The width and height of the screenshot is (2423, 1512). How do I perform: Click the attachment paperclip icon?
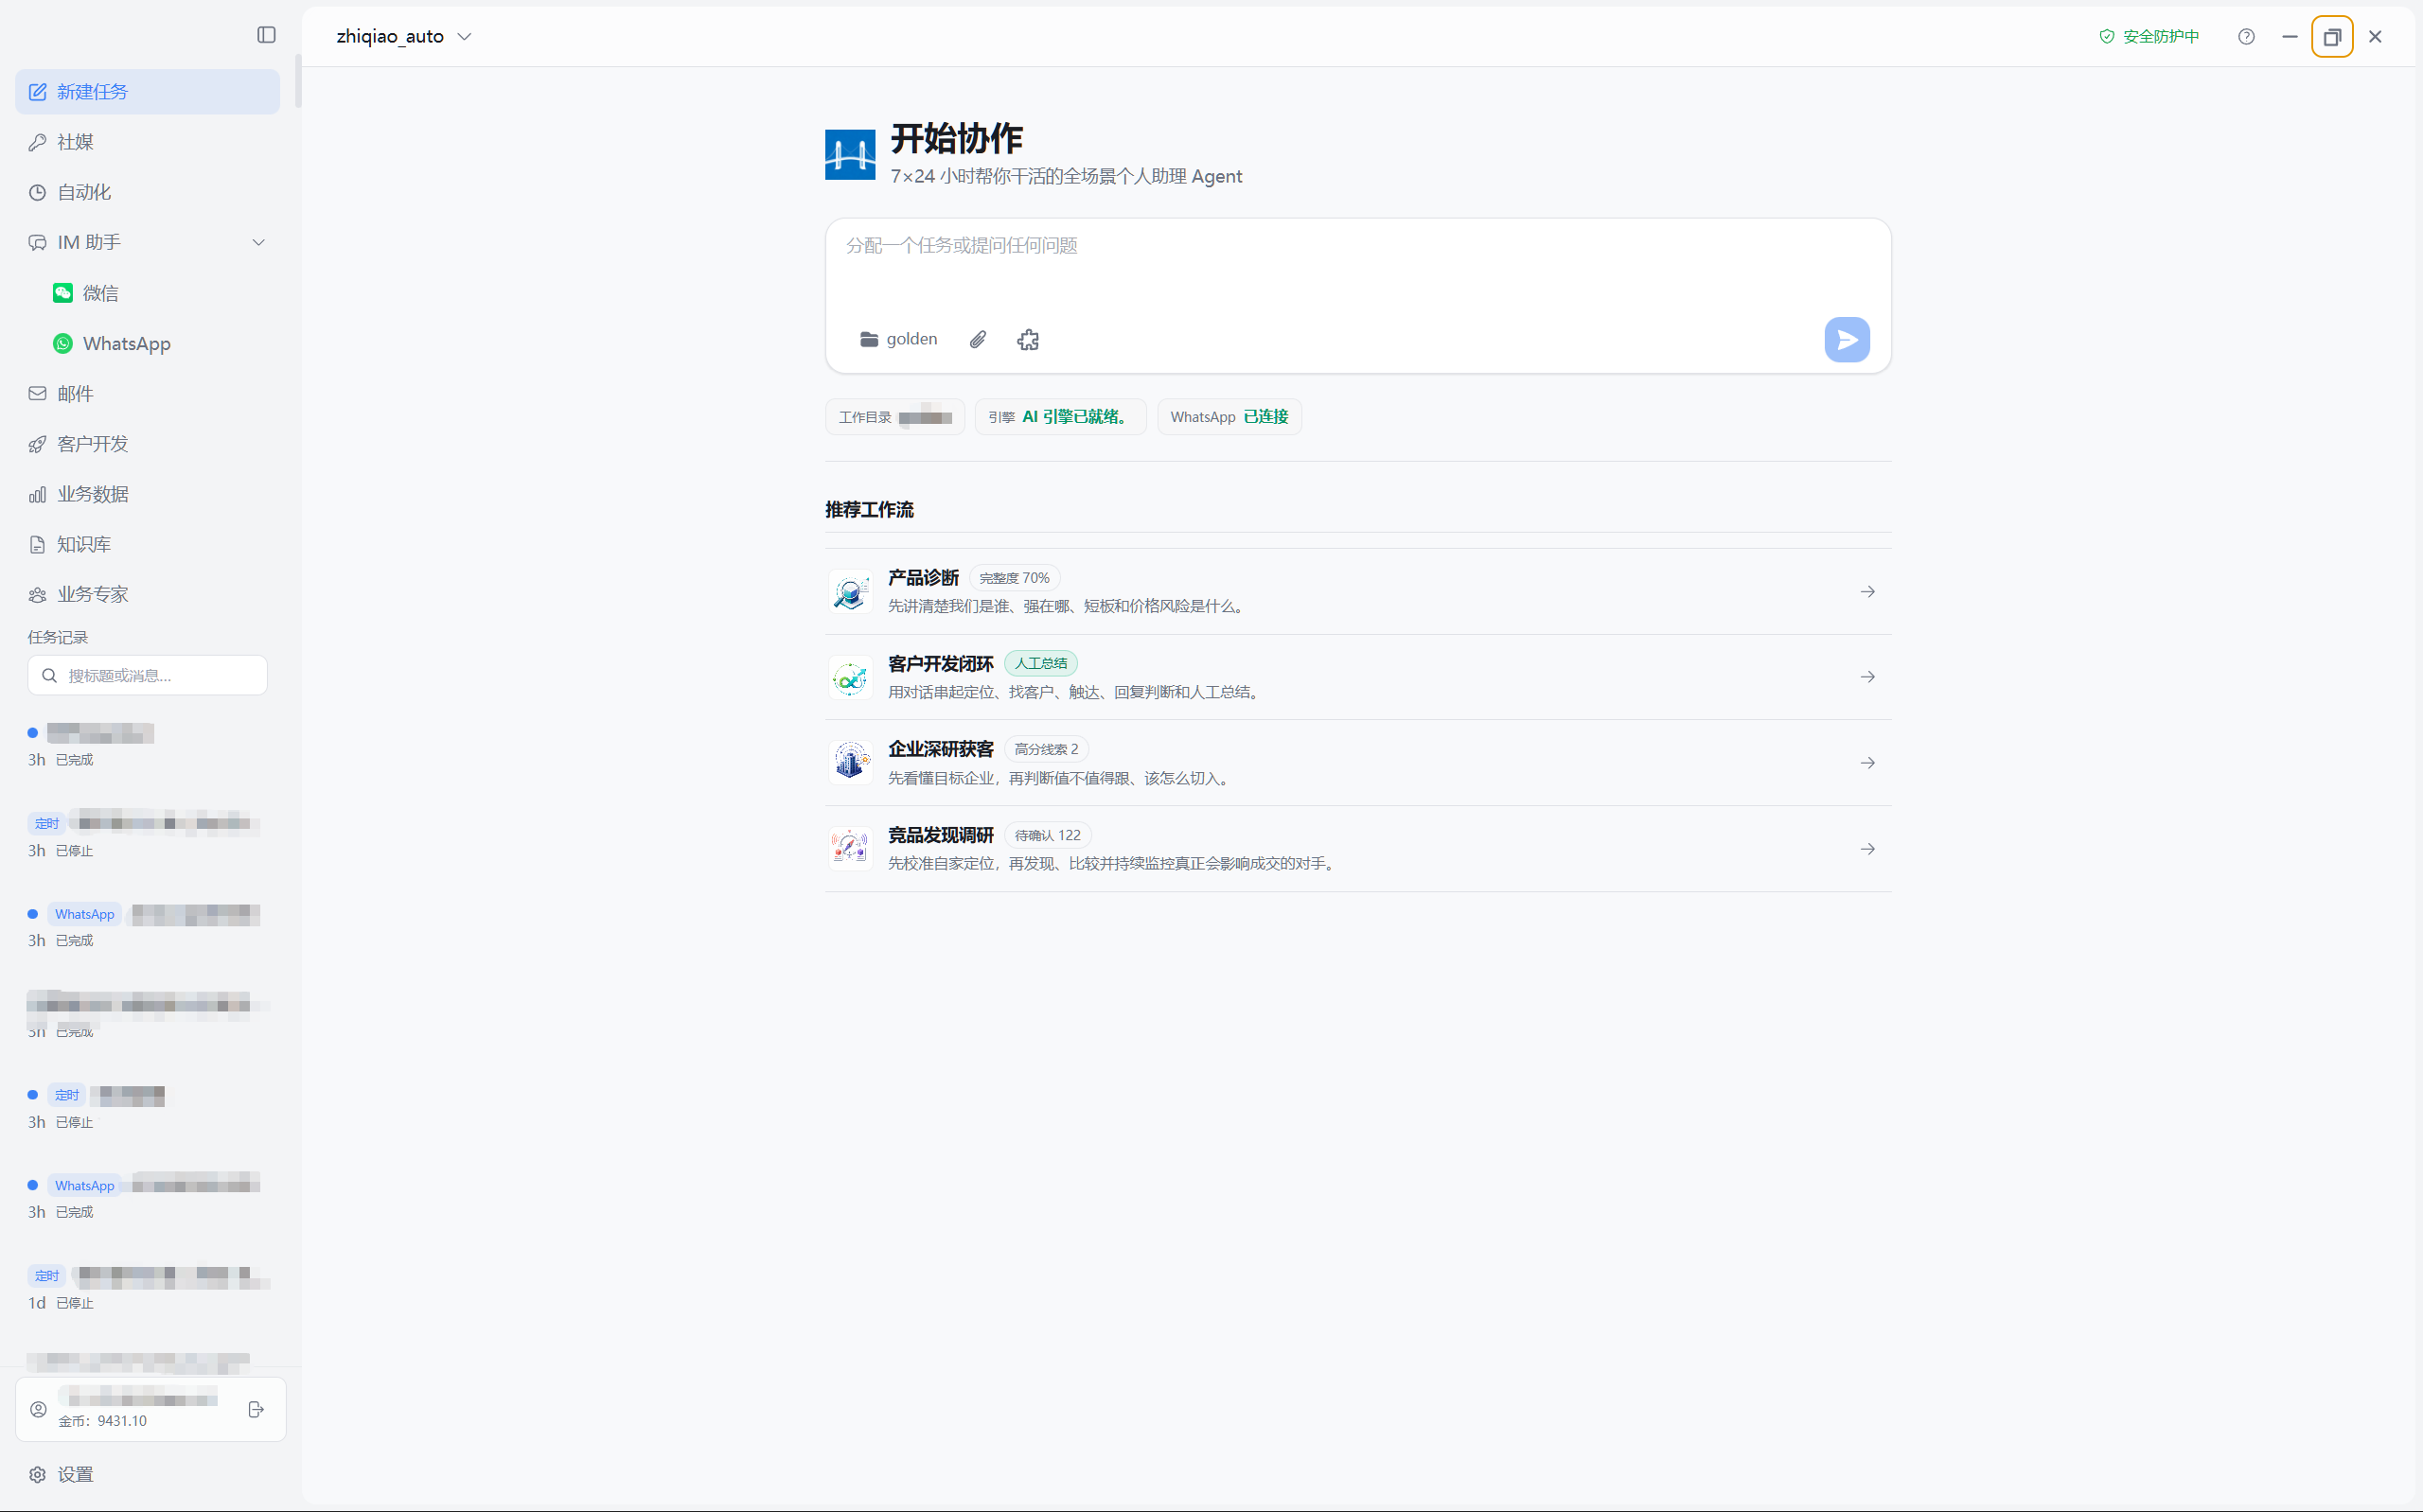pyautogui.click(x=978, y=340)
